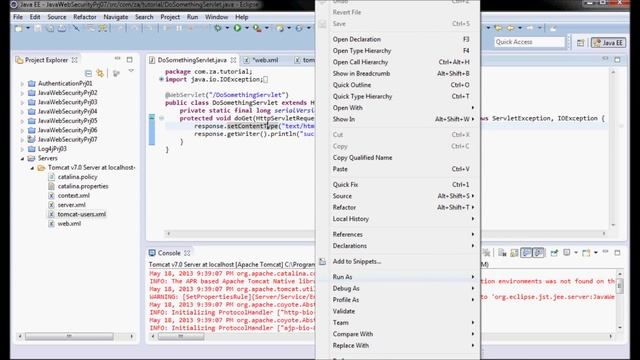Image resolution: width=640 pixels, height=360 pixels.
Task: Select catalina.policy file
Action: (x=78, y=177)
